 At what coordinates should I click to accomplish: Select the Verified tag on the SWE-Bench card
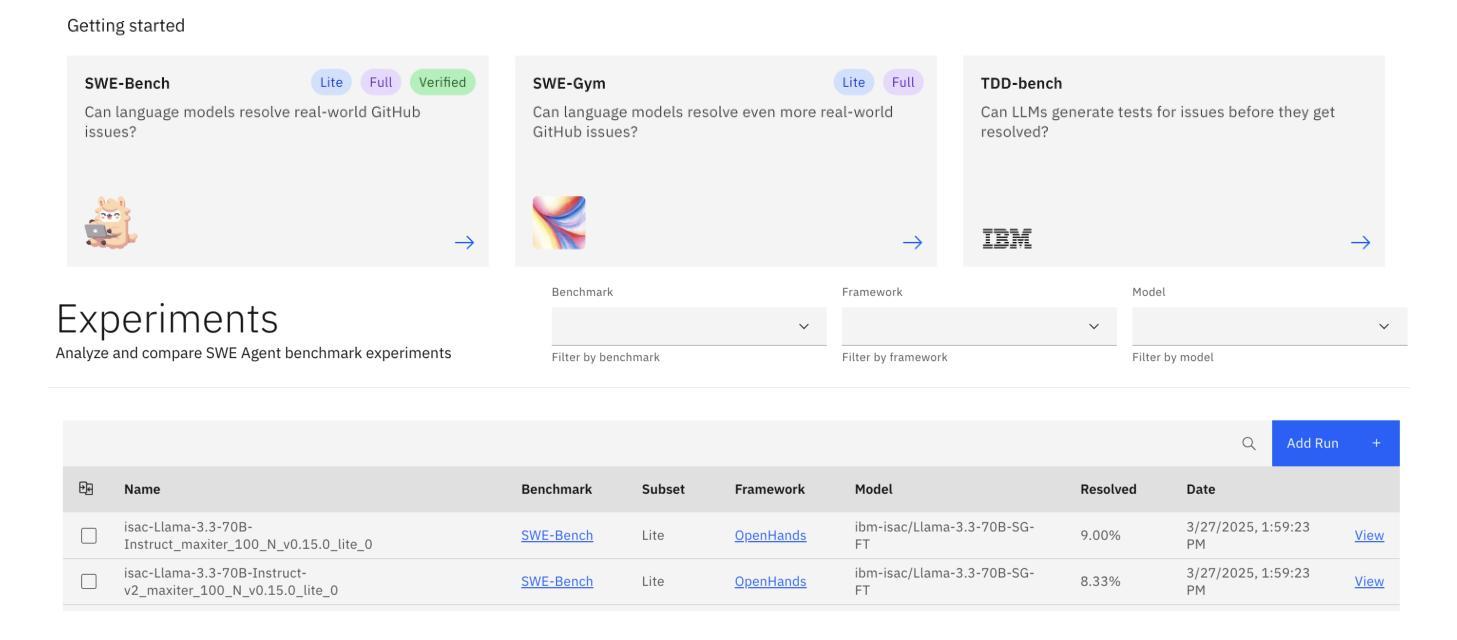click(x=442, y=82)
